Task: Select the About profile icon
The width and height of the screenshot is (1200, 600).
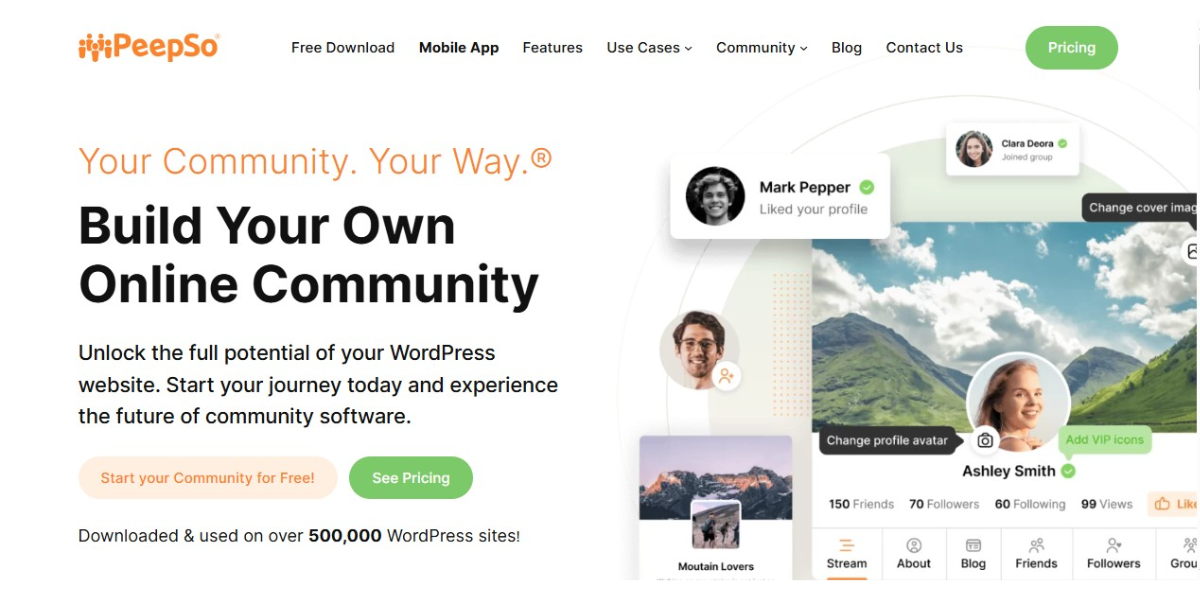Action: point(914,546)
